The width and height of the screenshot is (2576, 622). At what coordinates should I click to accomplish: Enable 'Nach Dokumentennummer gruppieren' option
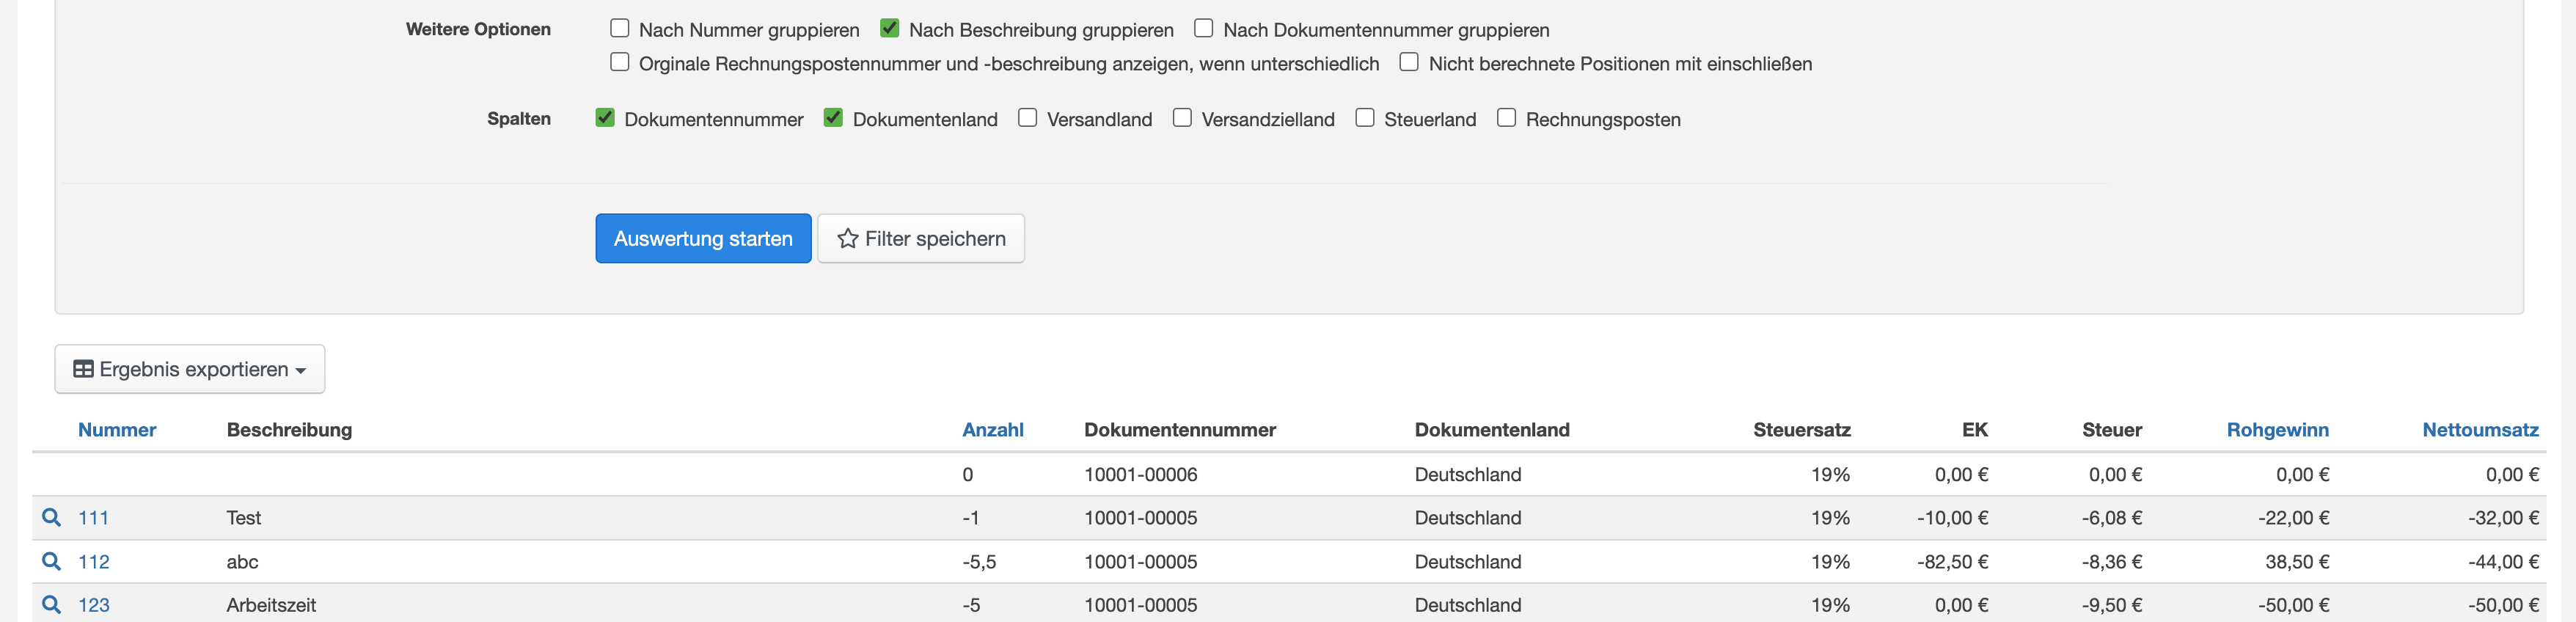[1204, 28]
